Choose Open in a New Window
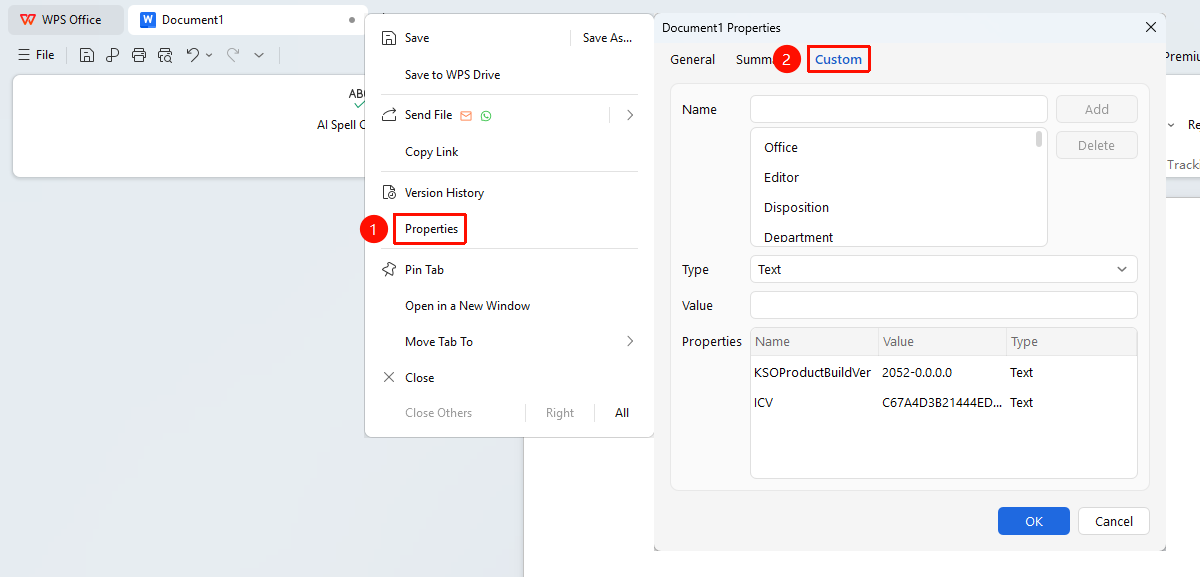 point(467,306)
